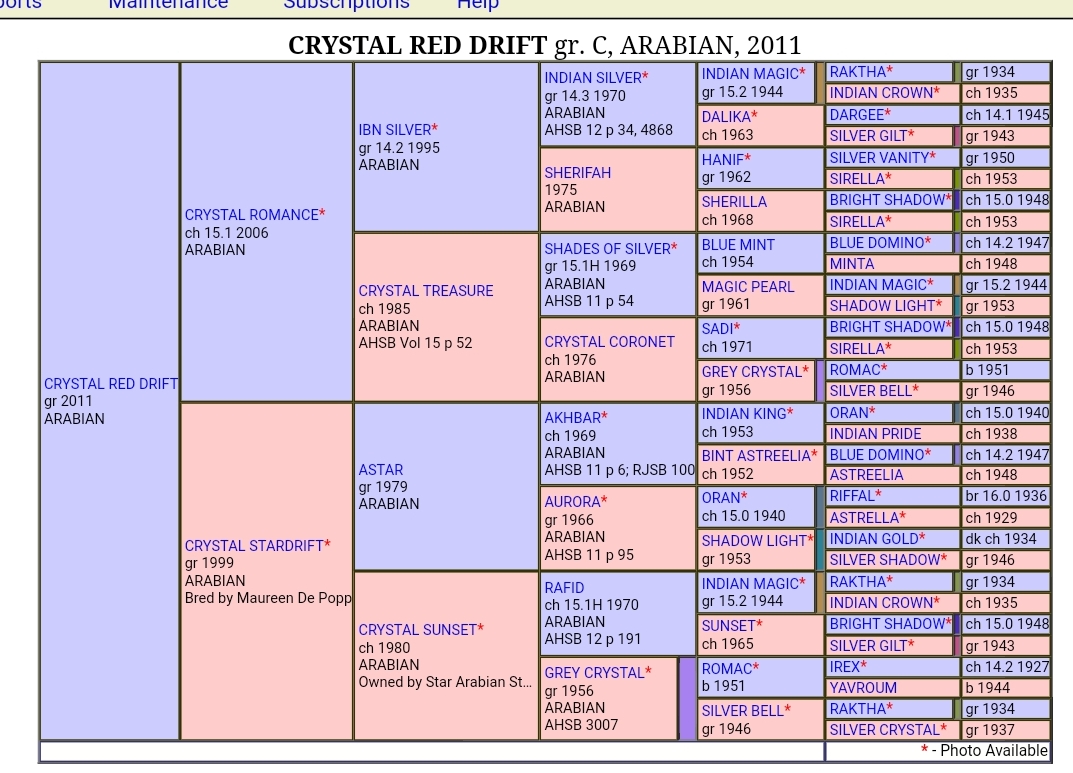Open the Subscriptions menu

pos(346,4)
